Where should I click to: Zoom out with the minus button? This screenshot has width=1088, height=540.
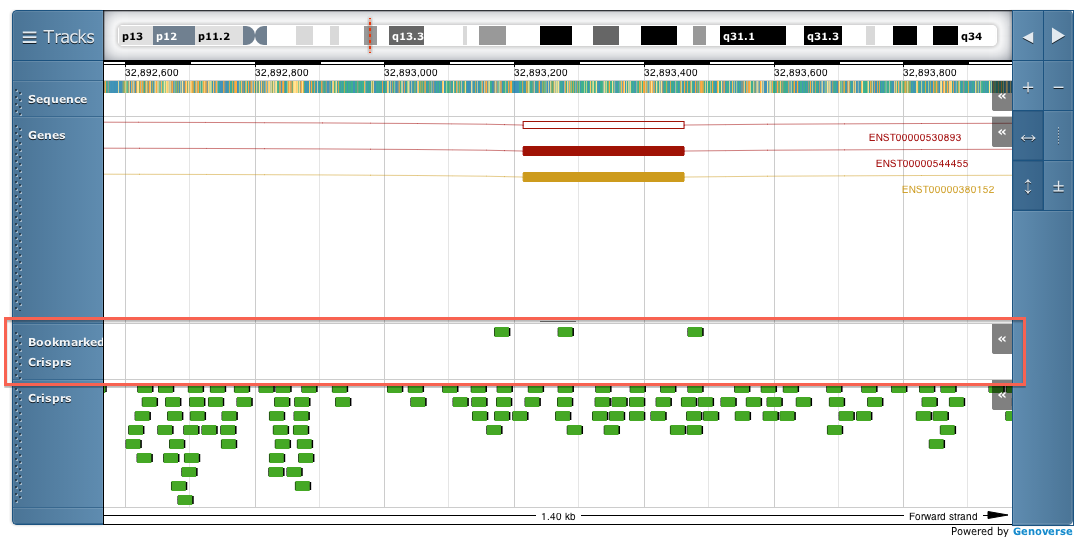(x=1059, y=87)
